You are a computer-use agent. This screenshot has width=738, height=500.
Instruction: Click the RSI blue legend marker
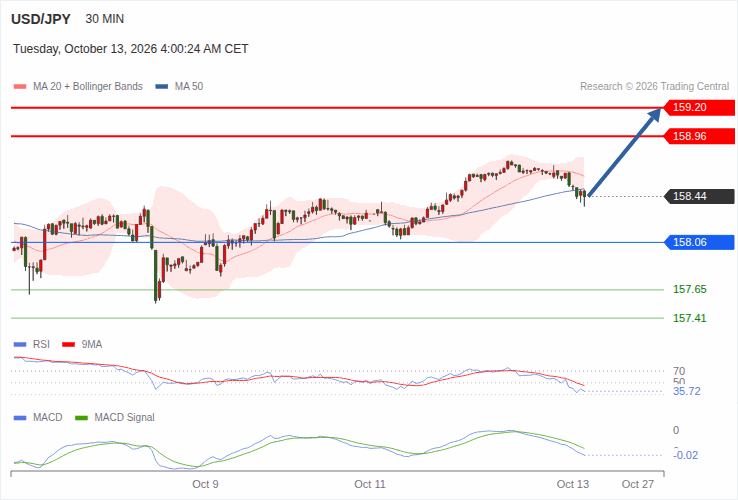[20, 345]
